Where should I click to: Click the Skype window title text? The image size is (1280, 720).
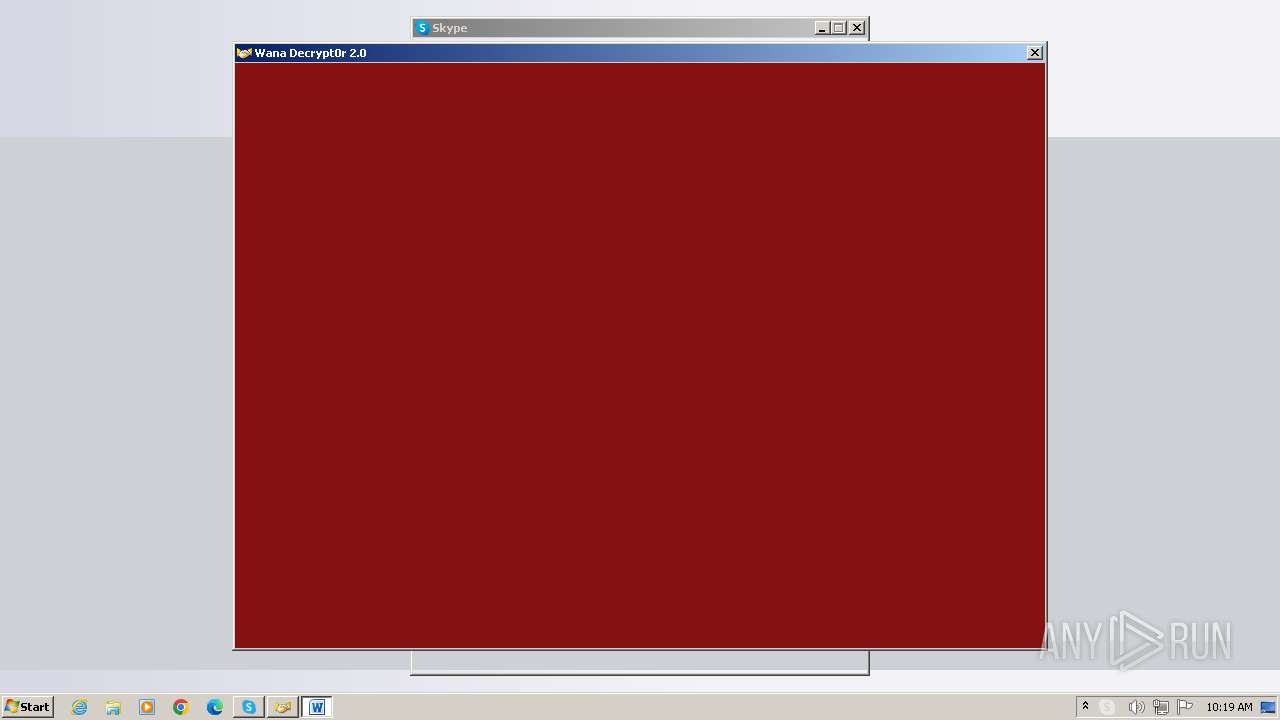coord(450,28)
